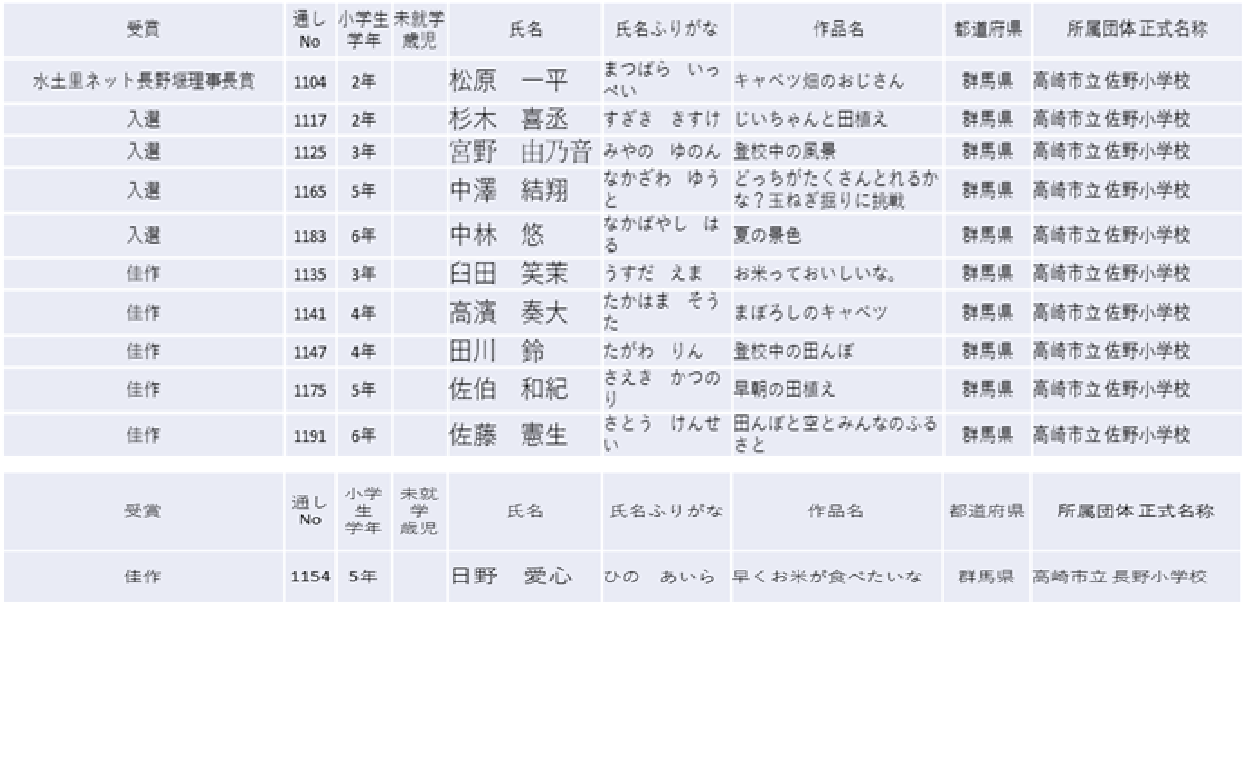Select artwork title じいちゃんと田植え
Viewport: 1242px width, 770px height.
tap(810, 120)
